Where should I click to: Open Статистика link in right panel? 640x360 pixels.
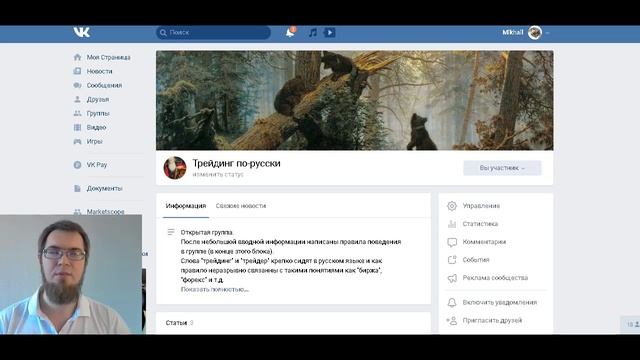[x=480, y=224]
